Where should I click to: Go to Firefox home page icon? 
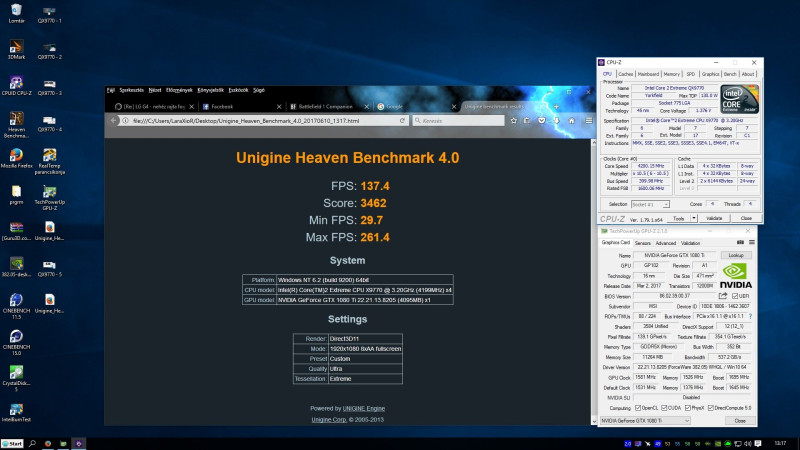point(571,121)
